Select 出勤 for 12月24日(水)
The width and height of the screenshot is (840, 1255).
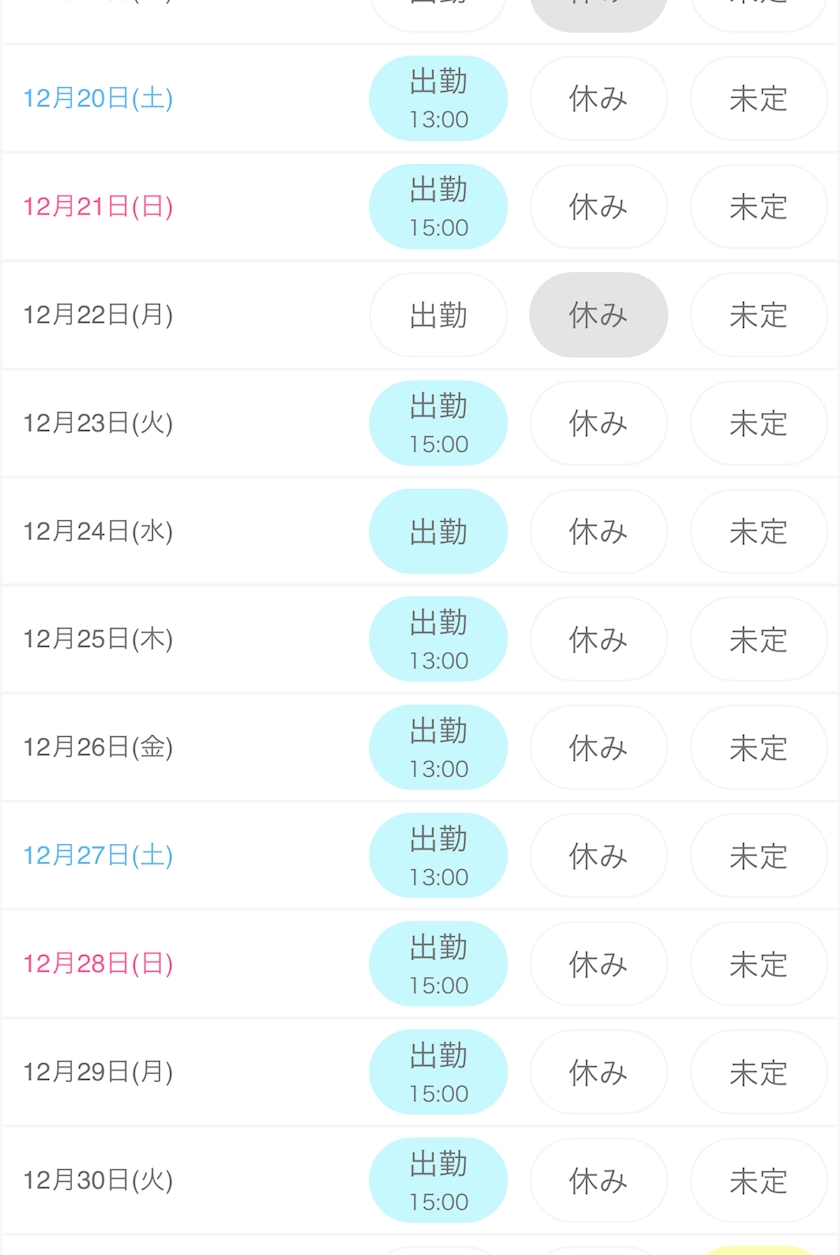click(x=438, y=531)
